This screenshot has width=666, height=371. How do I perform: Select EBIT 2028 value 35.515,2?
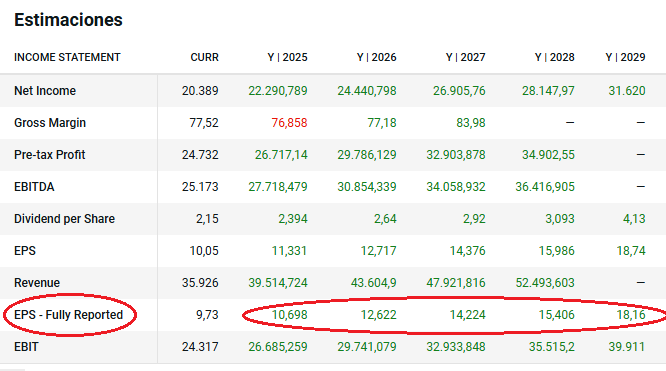[551, 347]
